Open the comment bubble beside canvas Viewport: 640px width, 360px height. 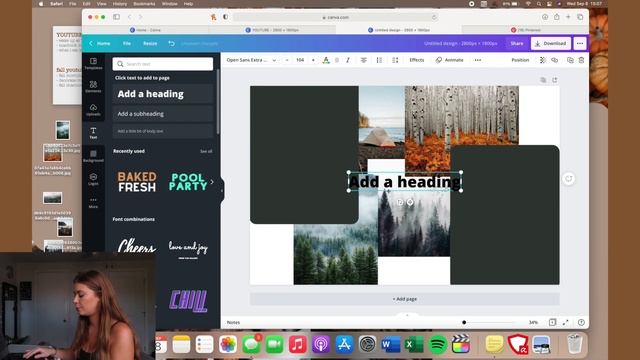[x=569, y=178]
